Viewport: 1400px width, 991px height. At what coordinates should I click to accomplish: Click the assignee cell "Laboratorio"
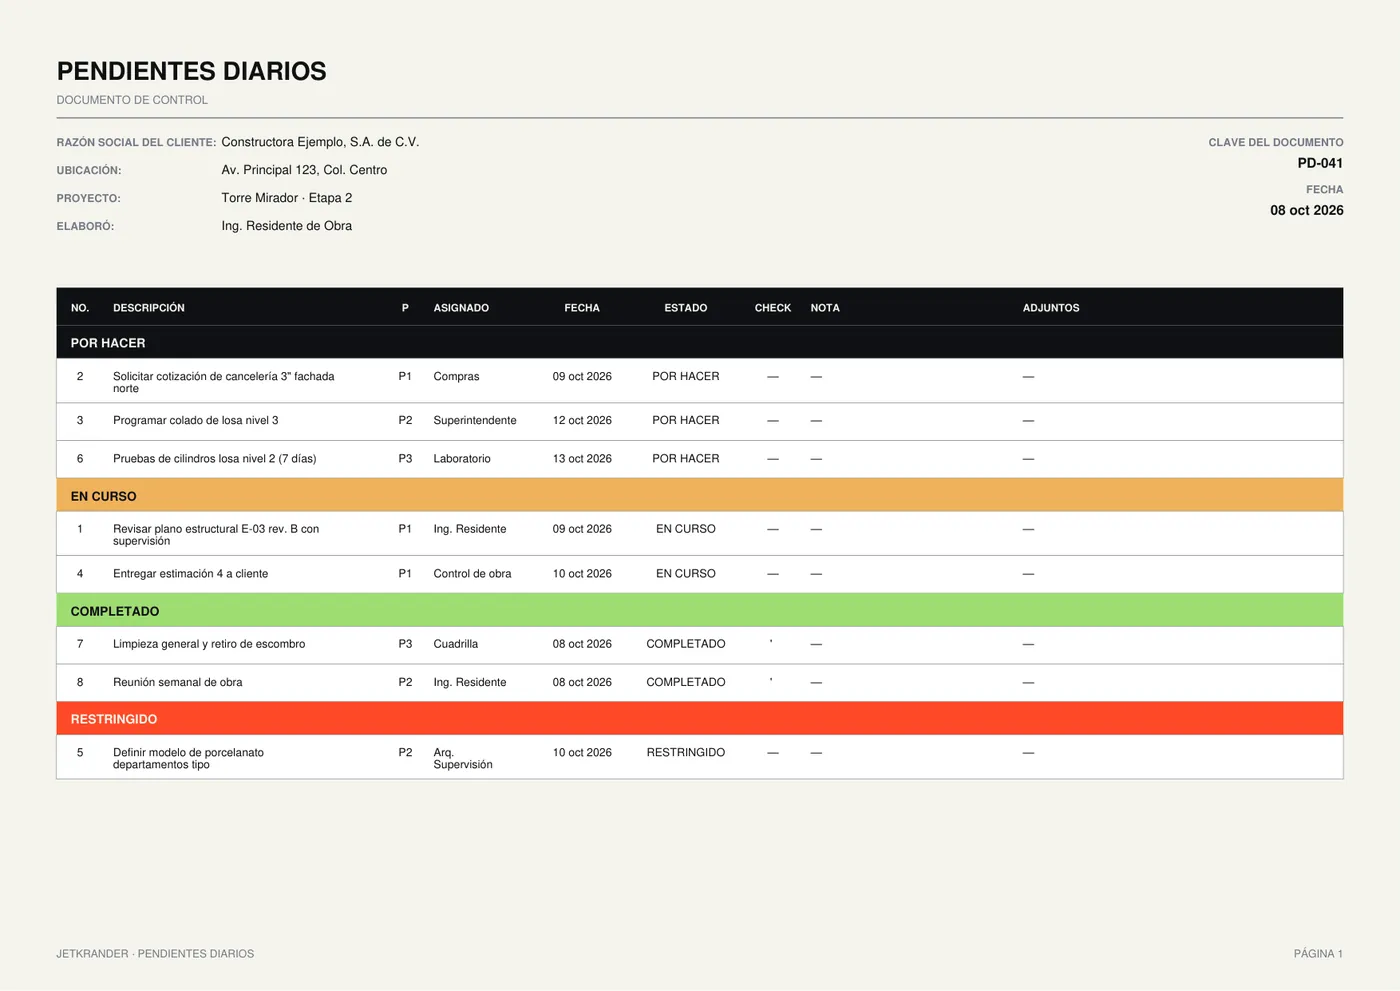[x=462, y=459]
